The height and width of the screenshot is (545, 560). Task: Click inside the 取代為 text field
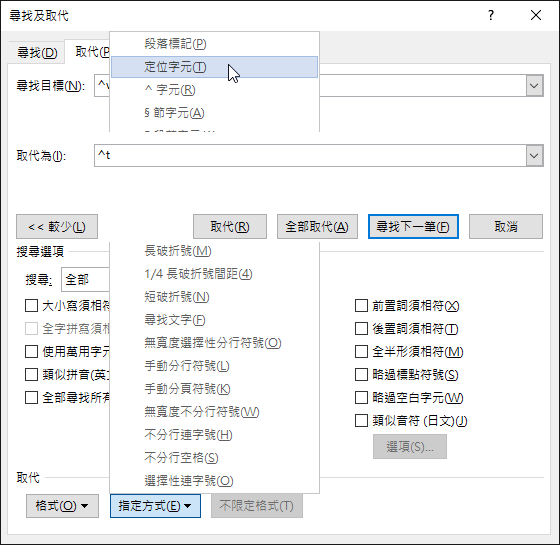point(310,156)
